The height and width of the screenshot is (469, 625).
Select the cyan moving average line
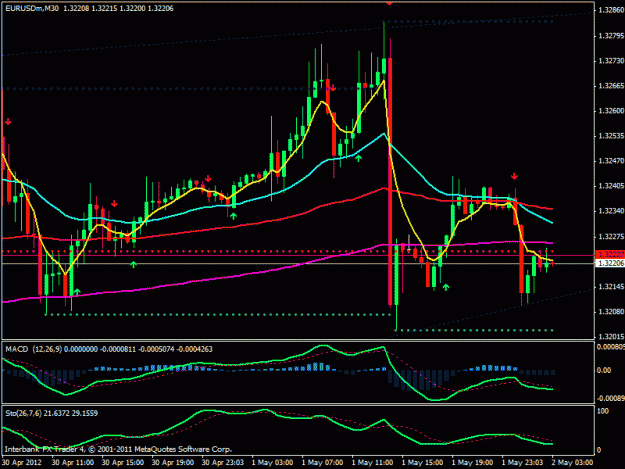(x=415, y=170)
